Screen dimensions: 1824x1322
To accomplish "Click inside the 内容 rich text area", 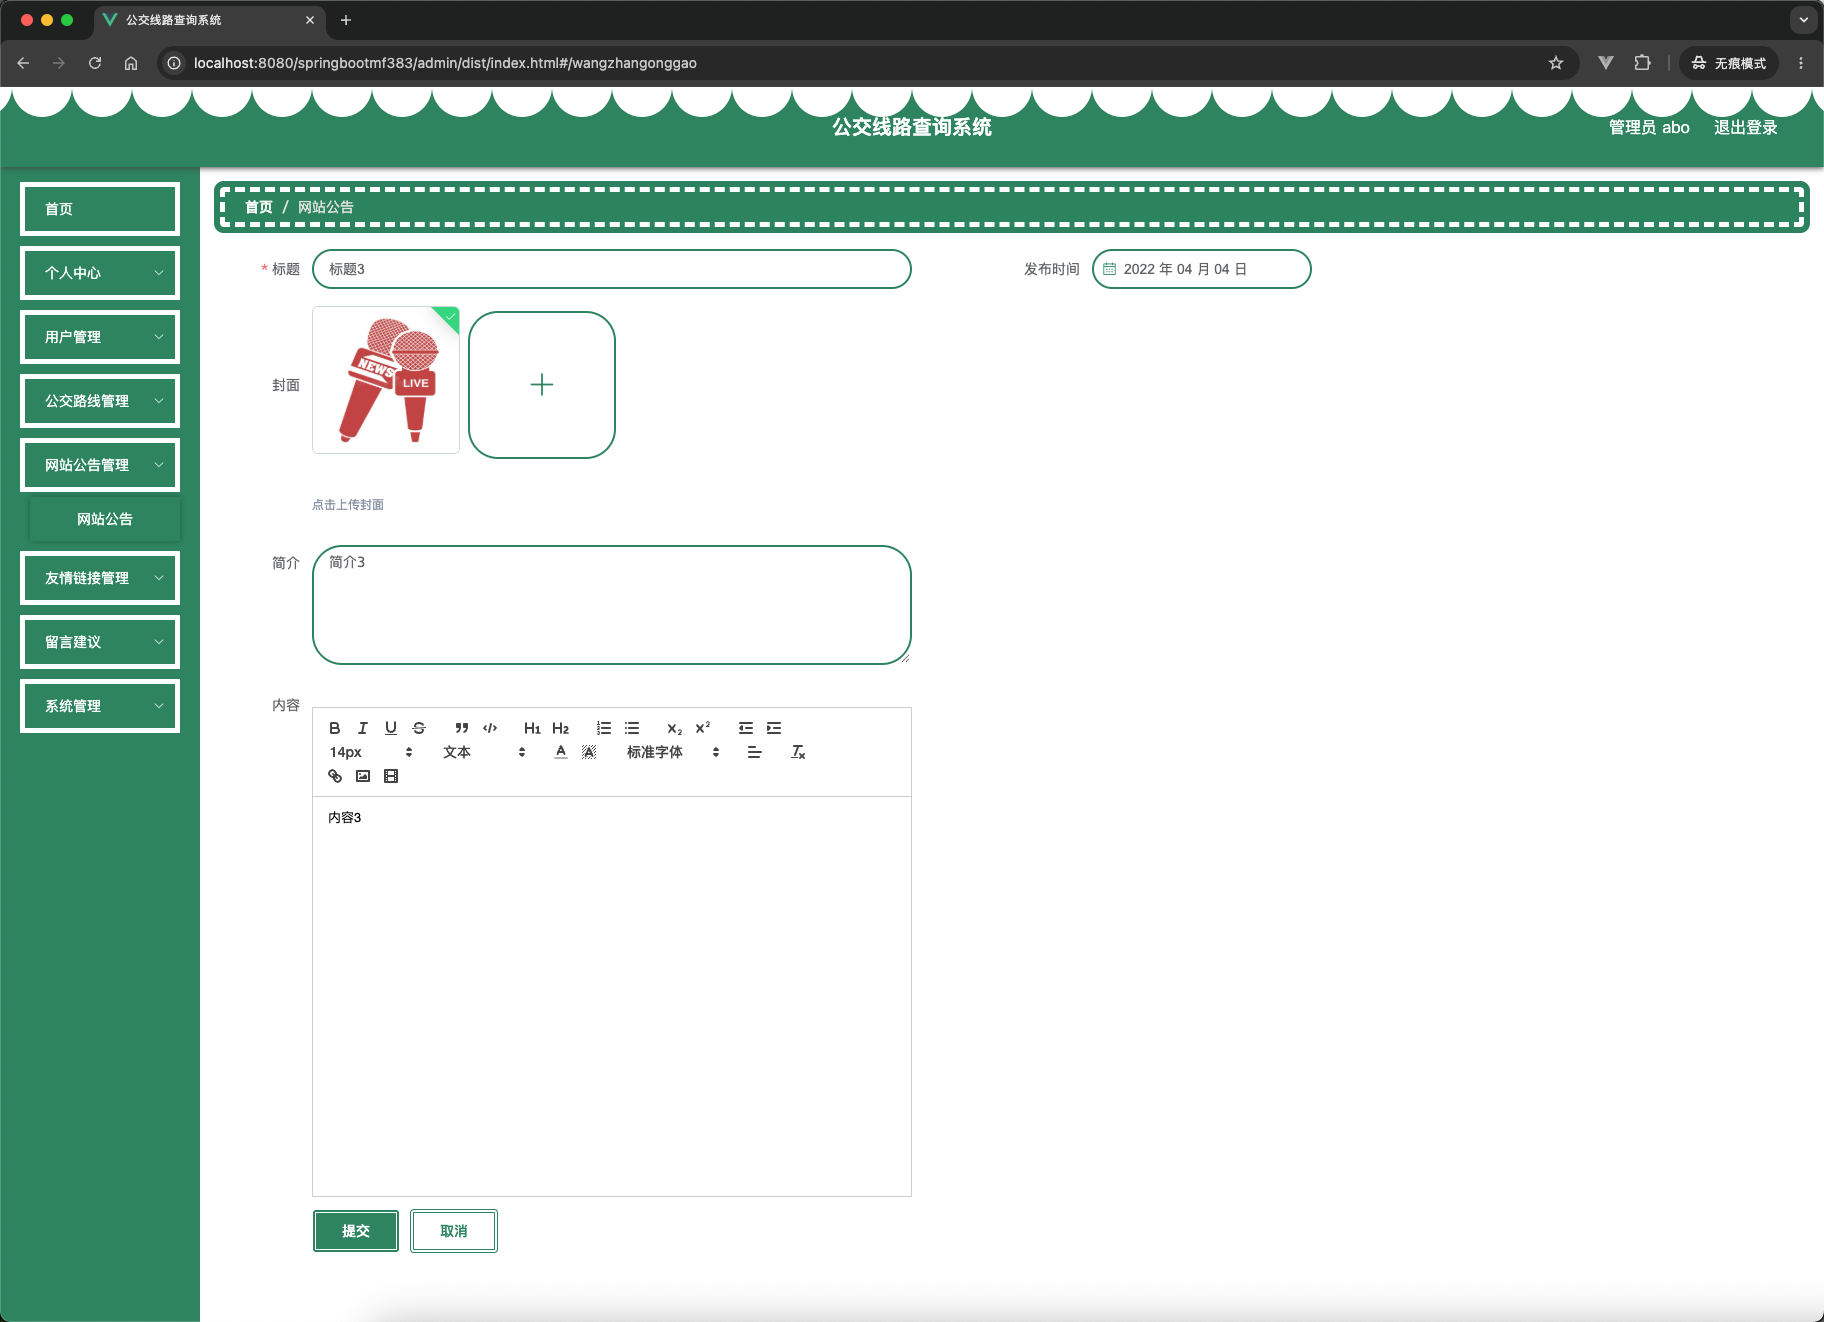I will [x=612, y=996].
